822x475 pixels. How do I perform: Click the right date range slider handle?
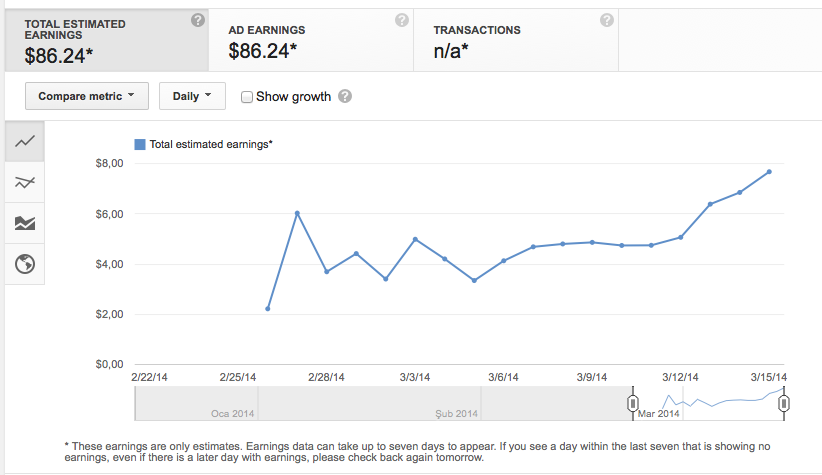784,403
